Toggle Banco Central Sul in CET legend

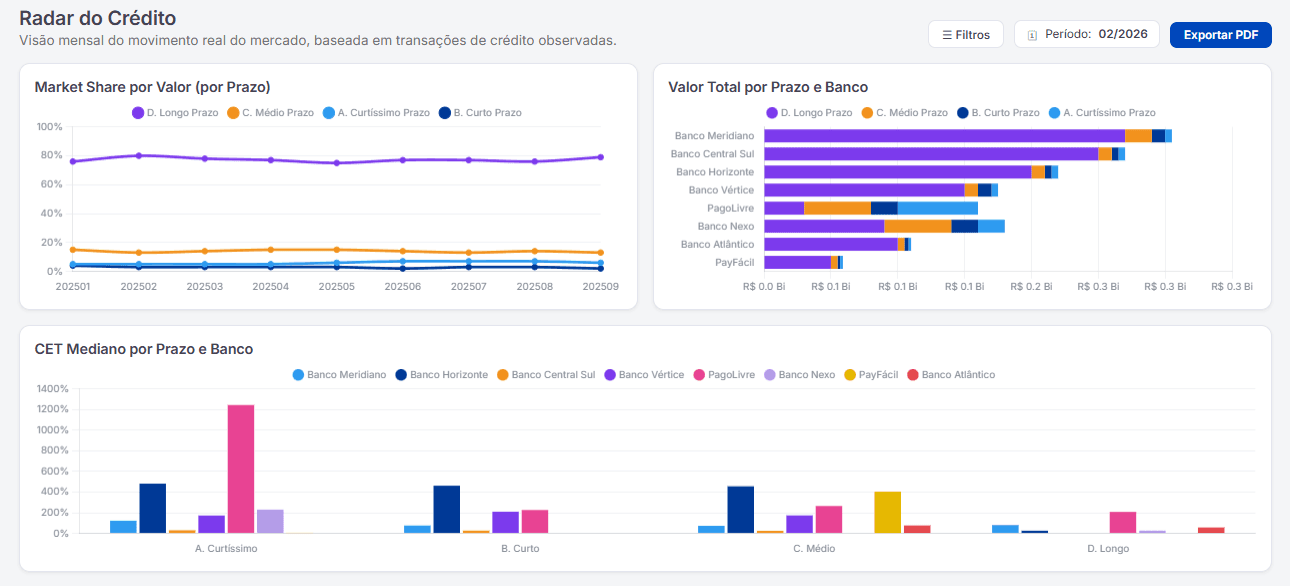(546, 375)
